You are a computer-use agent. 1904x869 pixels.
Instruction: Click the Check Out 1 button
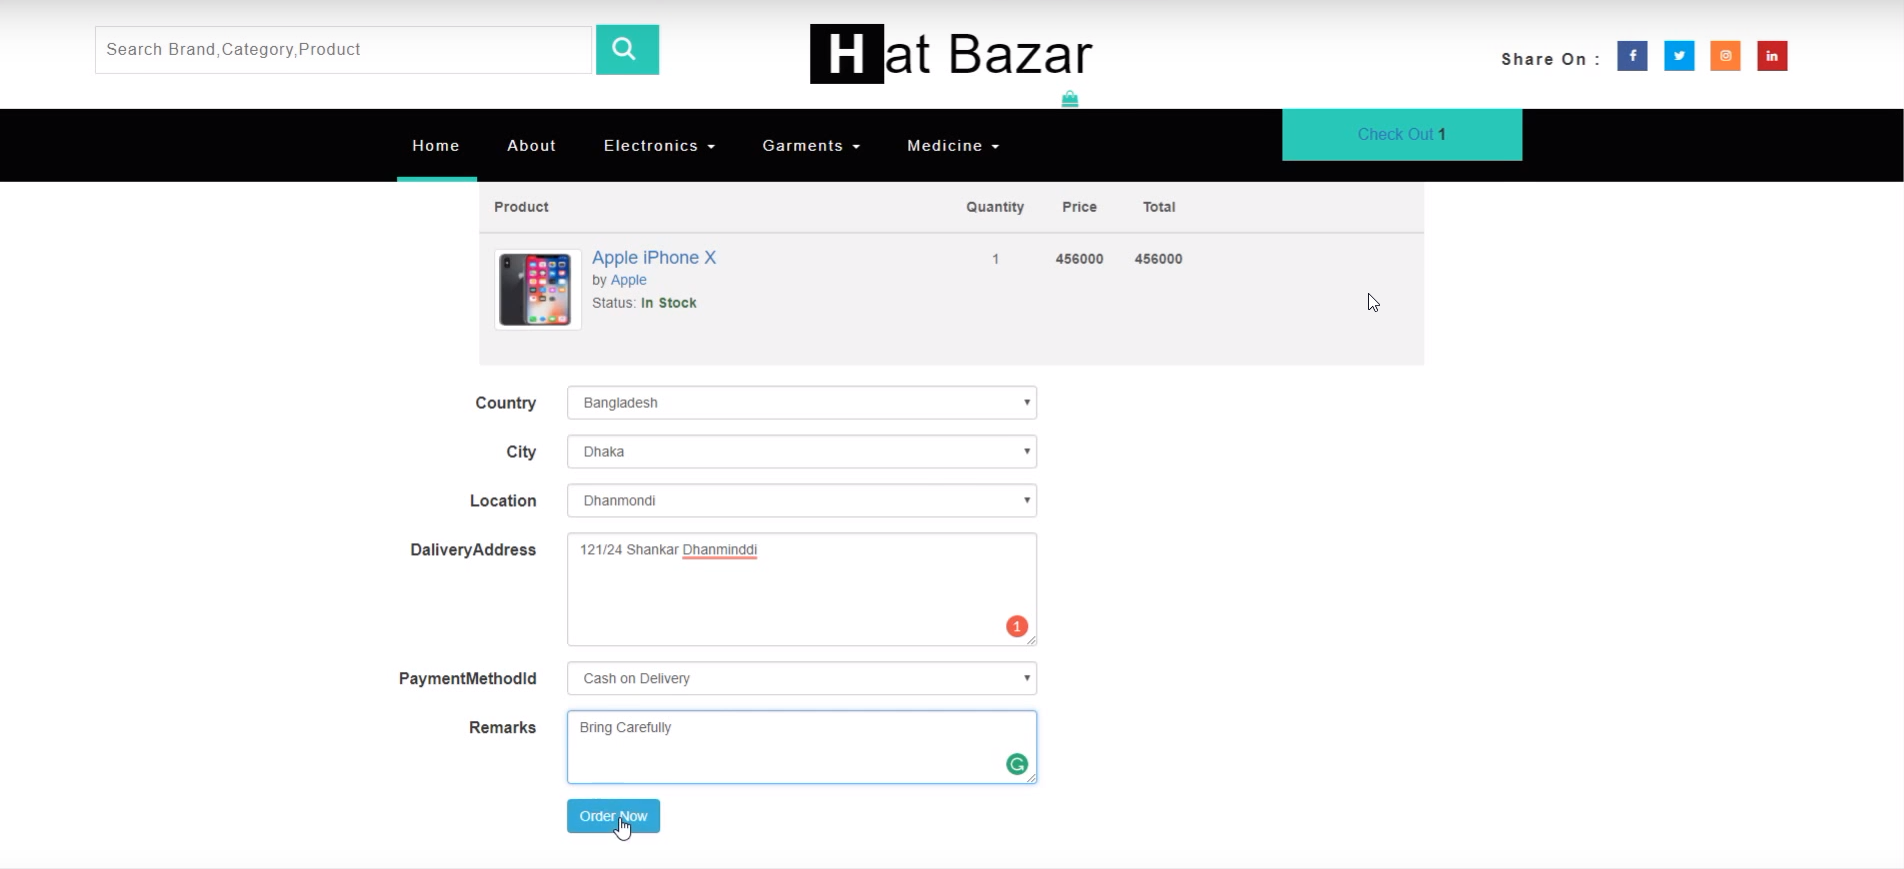tap(1402, 135)
